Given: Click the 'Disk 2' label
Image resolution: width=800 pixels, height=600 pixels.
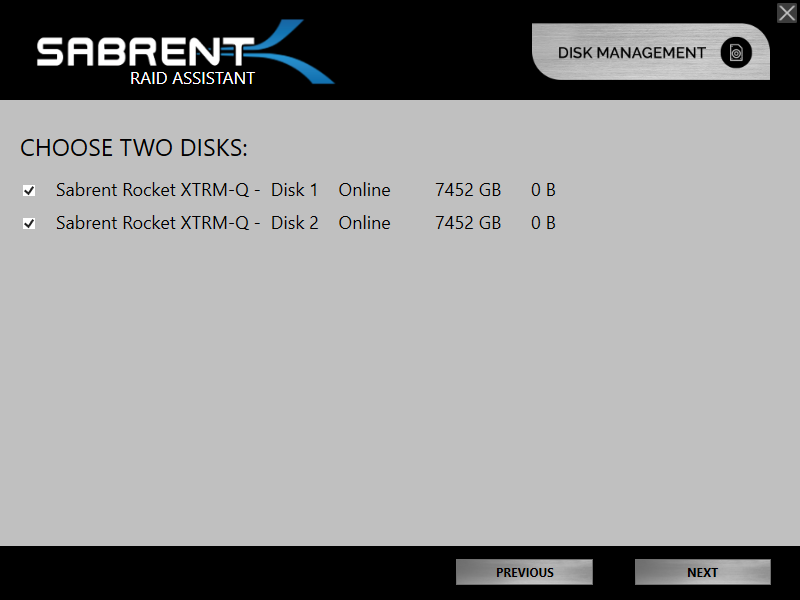Looking at the screenshot, I should point(294,223).
